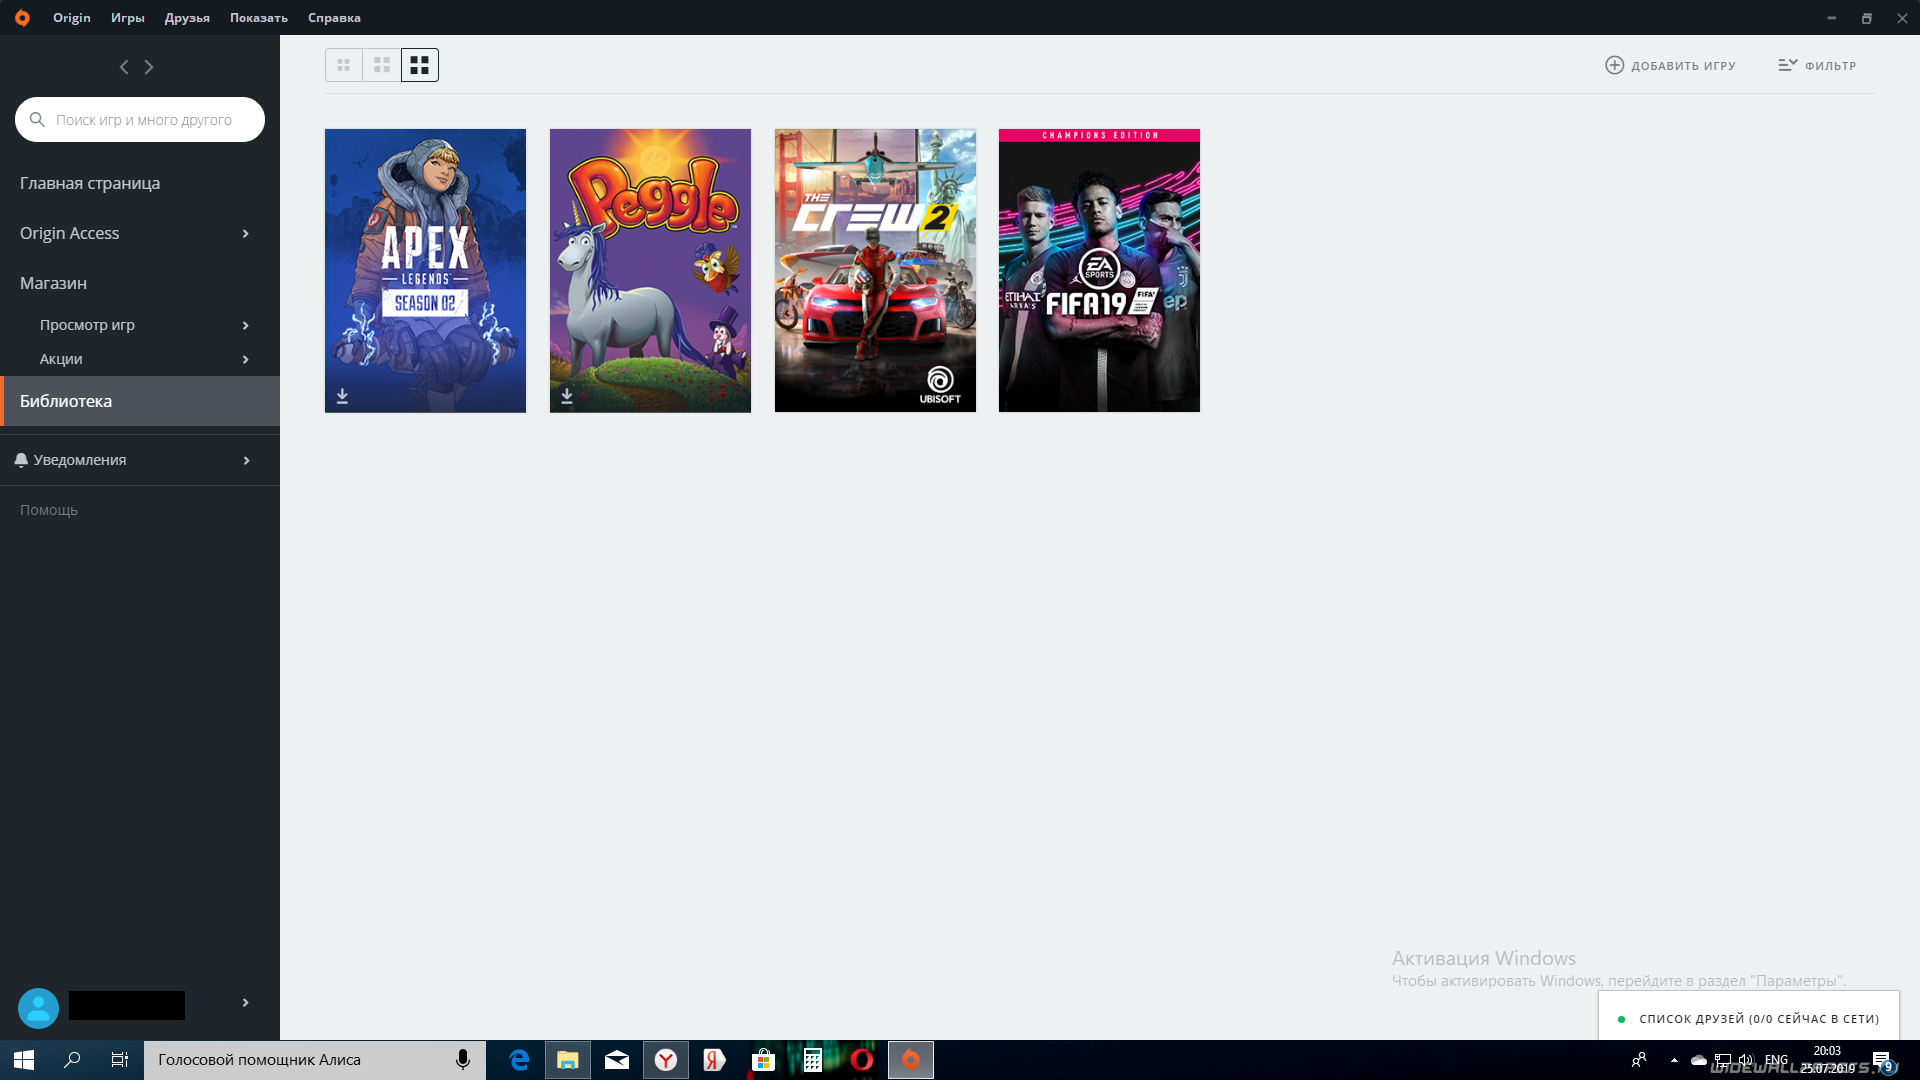Open the Показать menu
Screen dimensions: 1920x1080
click(x=259, y=18)
